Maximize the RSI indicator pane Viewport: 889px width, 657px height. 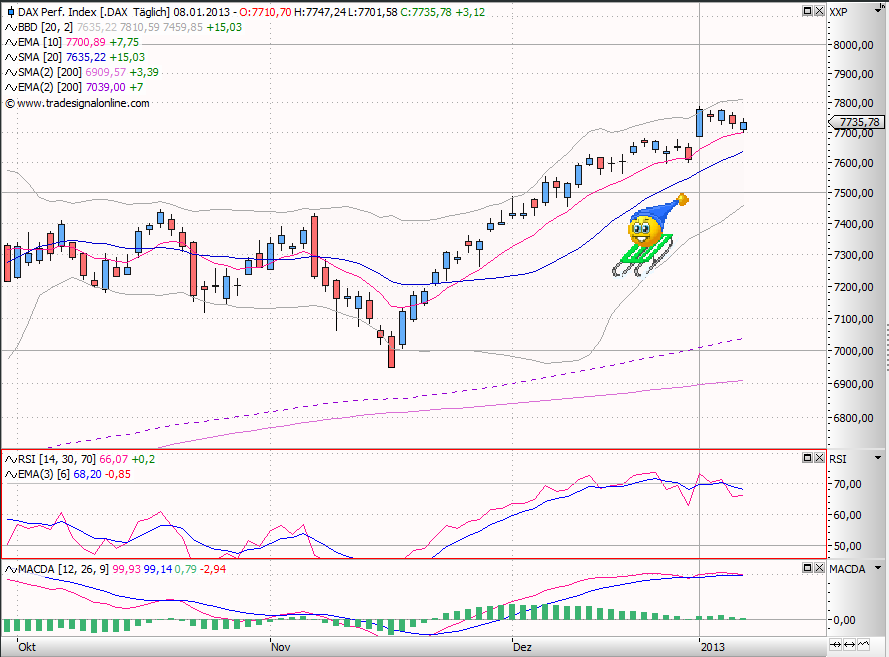point(806,457)
